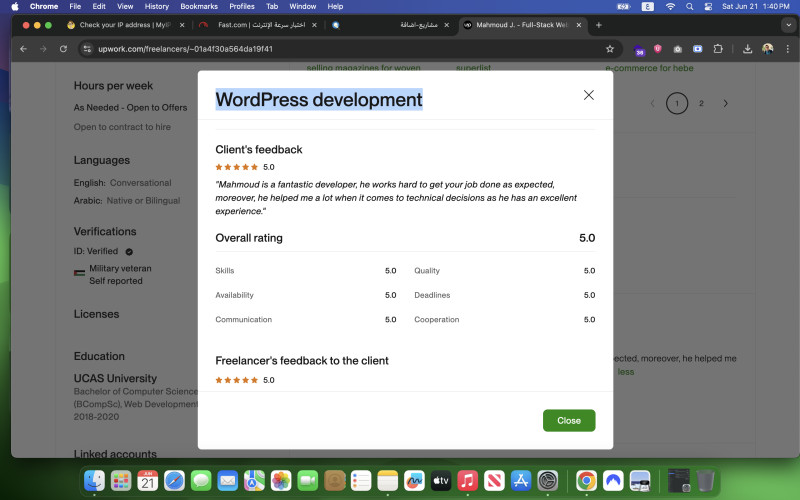
Task: Open Apple Music from the dock
Action: click(467, 481)
